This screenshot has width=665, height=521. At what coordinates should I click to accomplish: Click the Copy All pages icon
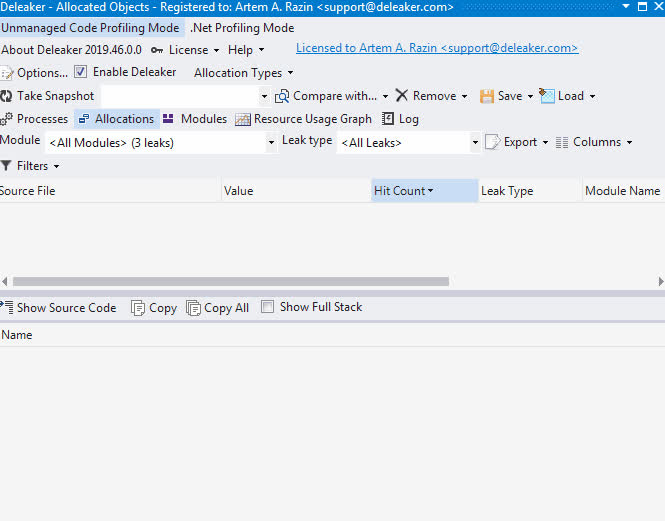[193, 308]
